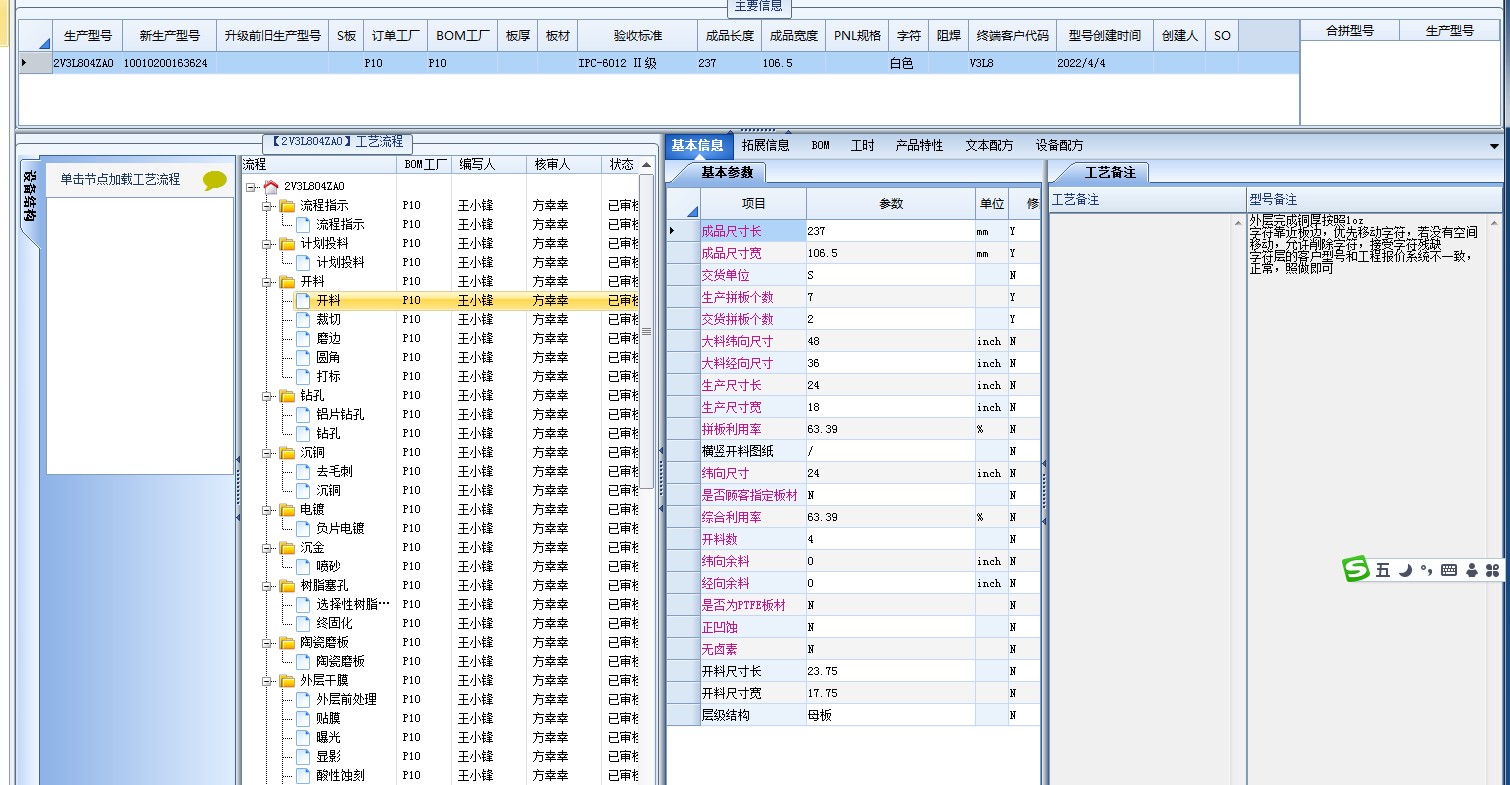Click the document icon beside 磨边

[303, 338]
